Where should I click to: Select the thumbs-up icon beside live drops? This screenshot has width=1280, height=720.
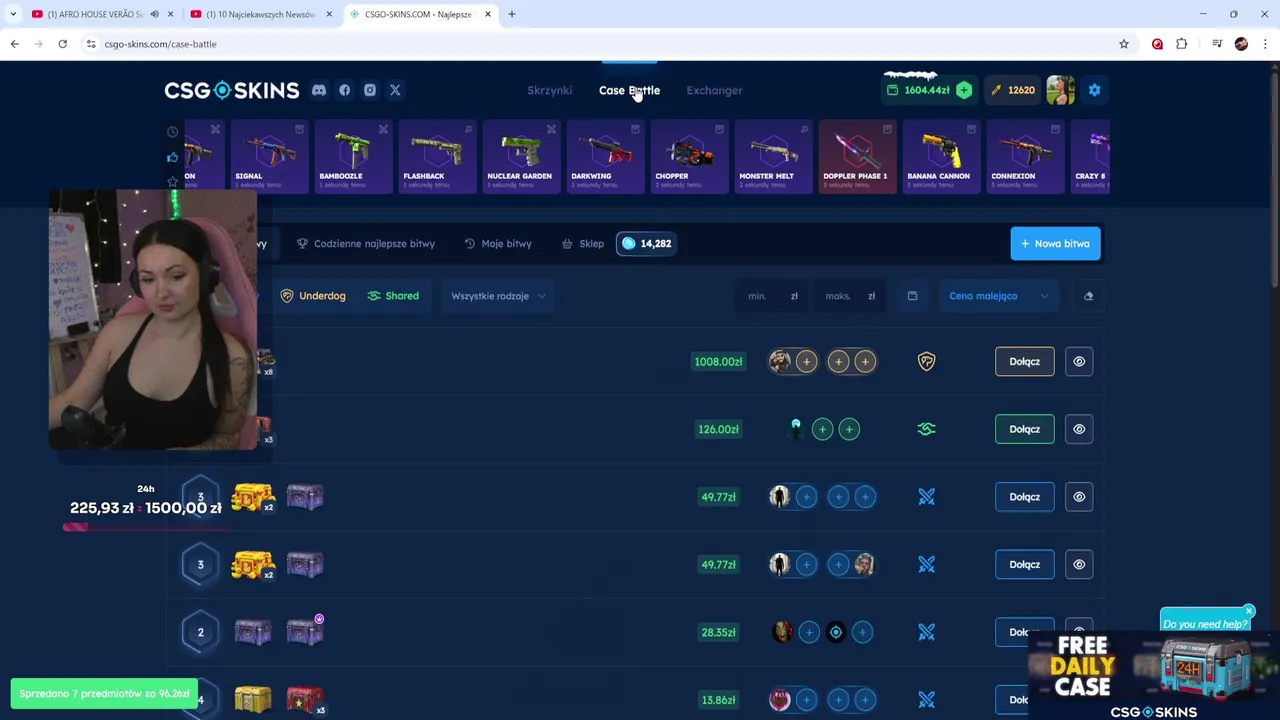click(x=173, y=157)
